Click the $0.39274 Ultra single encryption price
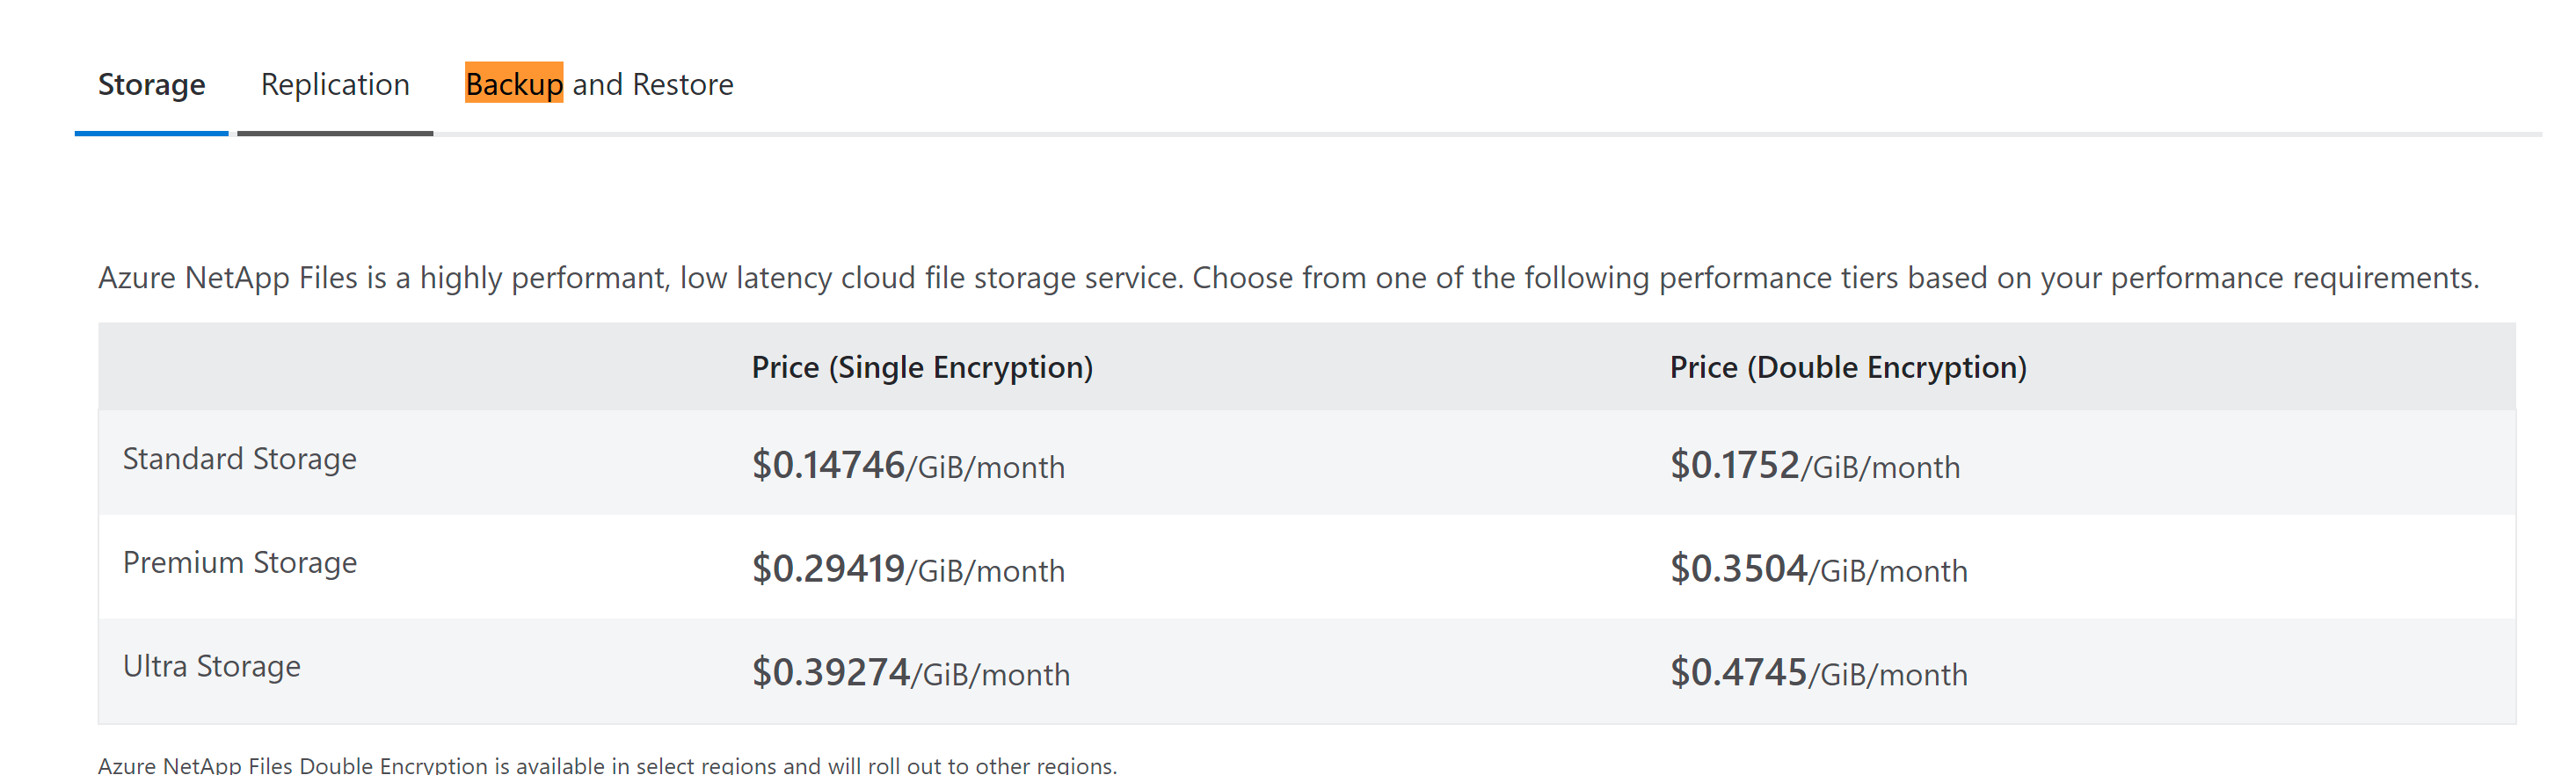Screen dimensions: 2576x775 point(831,673)
